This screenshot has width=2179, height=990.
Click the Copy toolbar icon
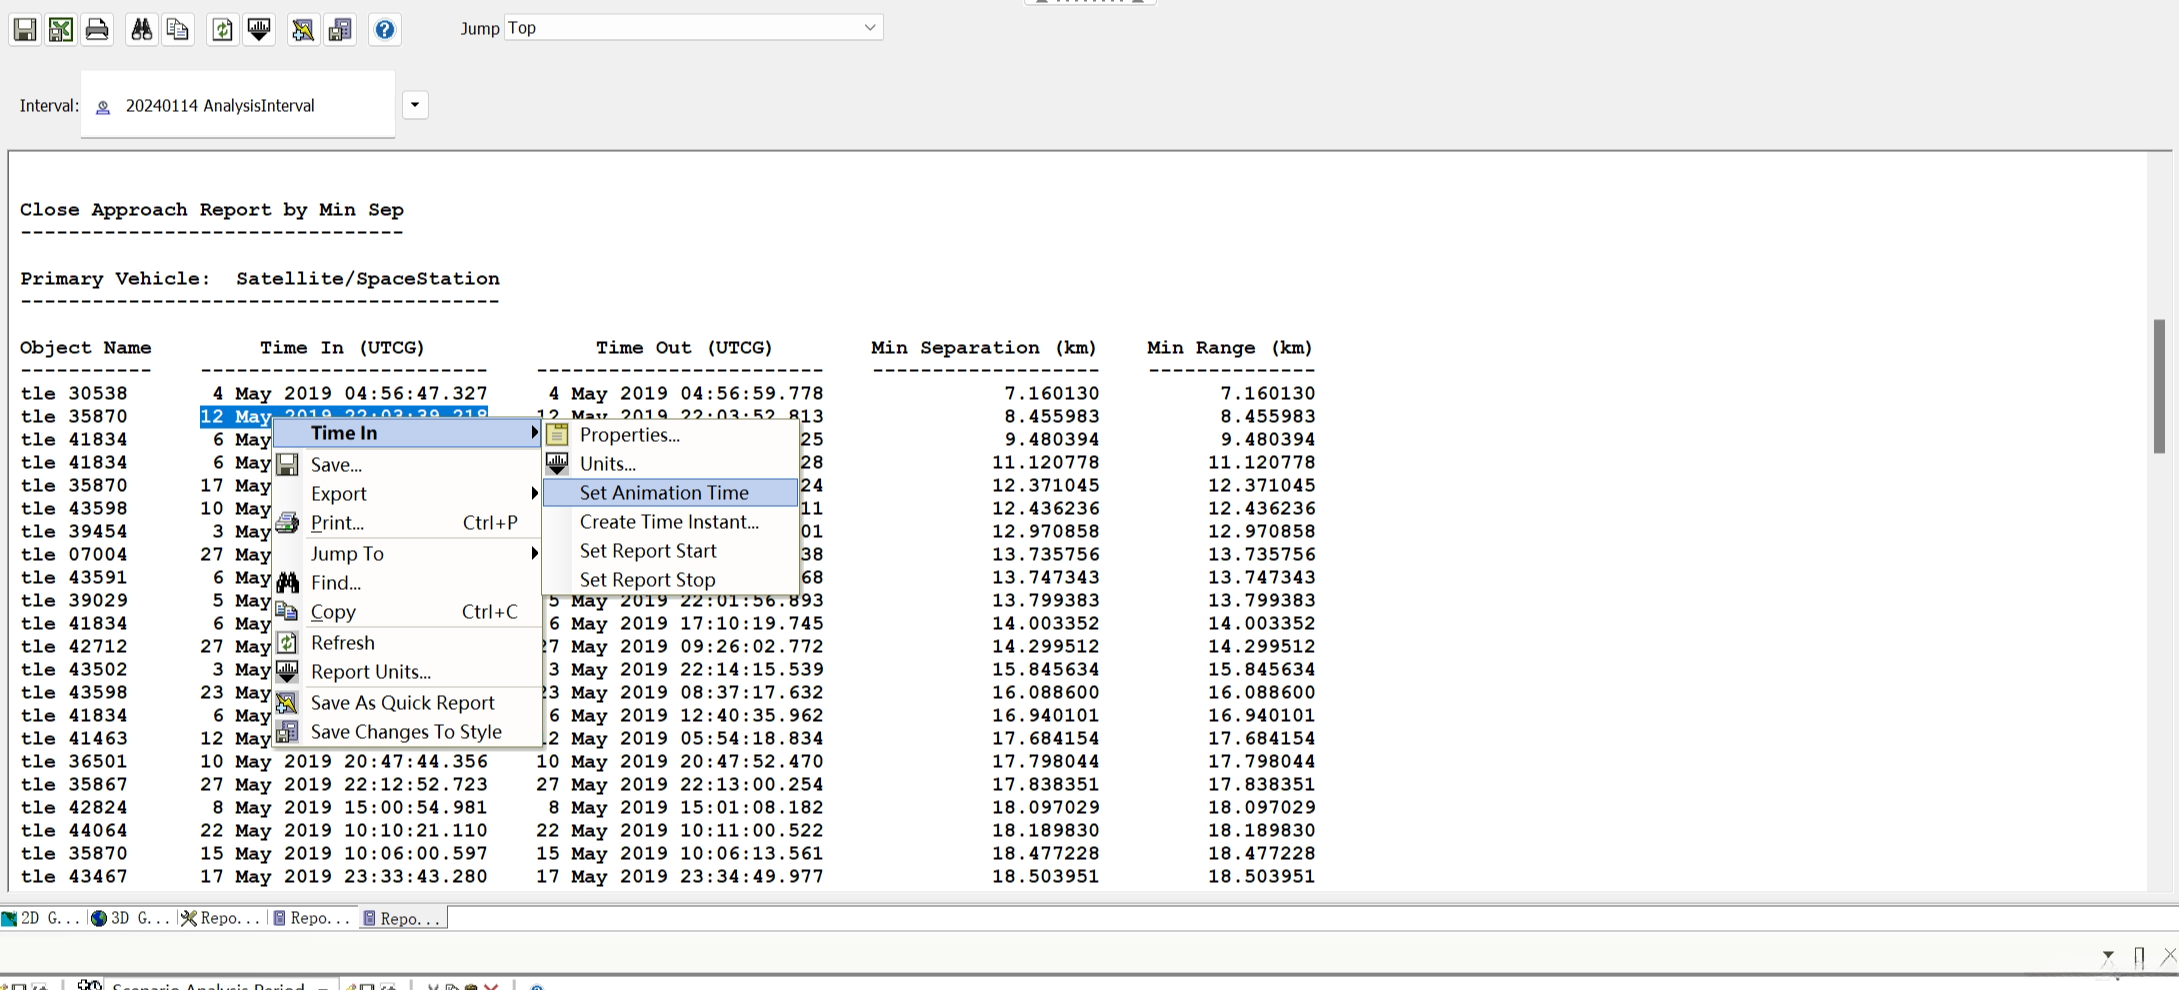(x=178, y=29)
